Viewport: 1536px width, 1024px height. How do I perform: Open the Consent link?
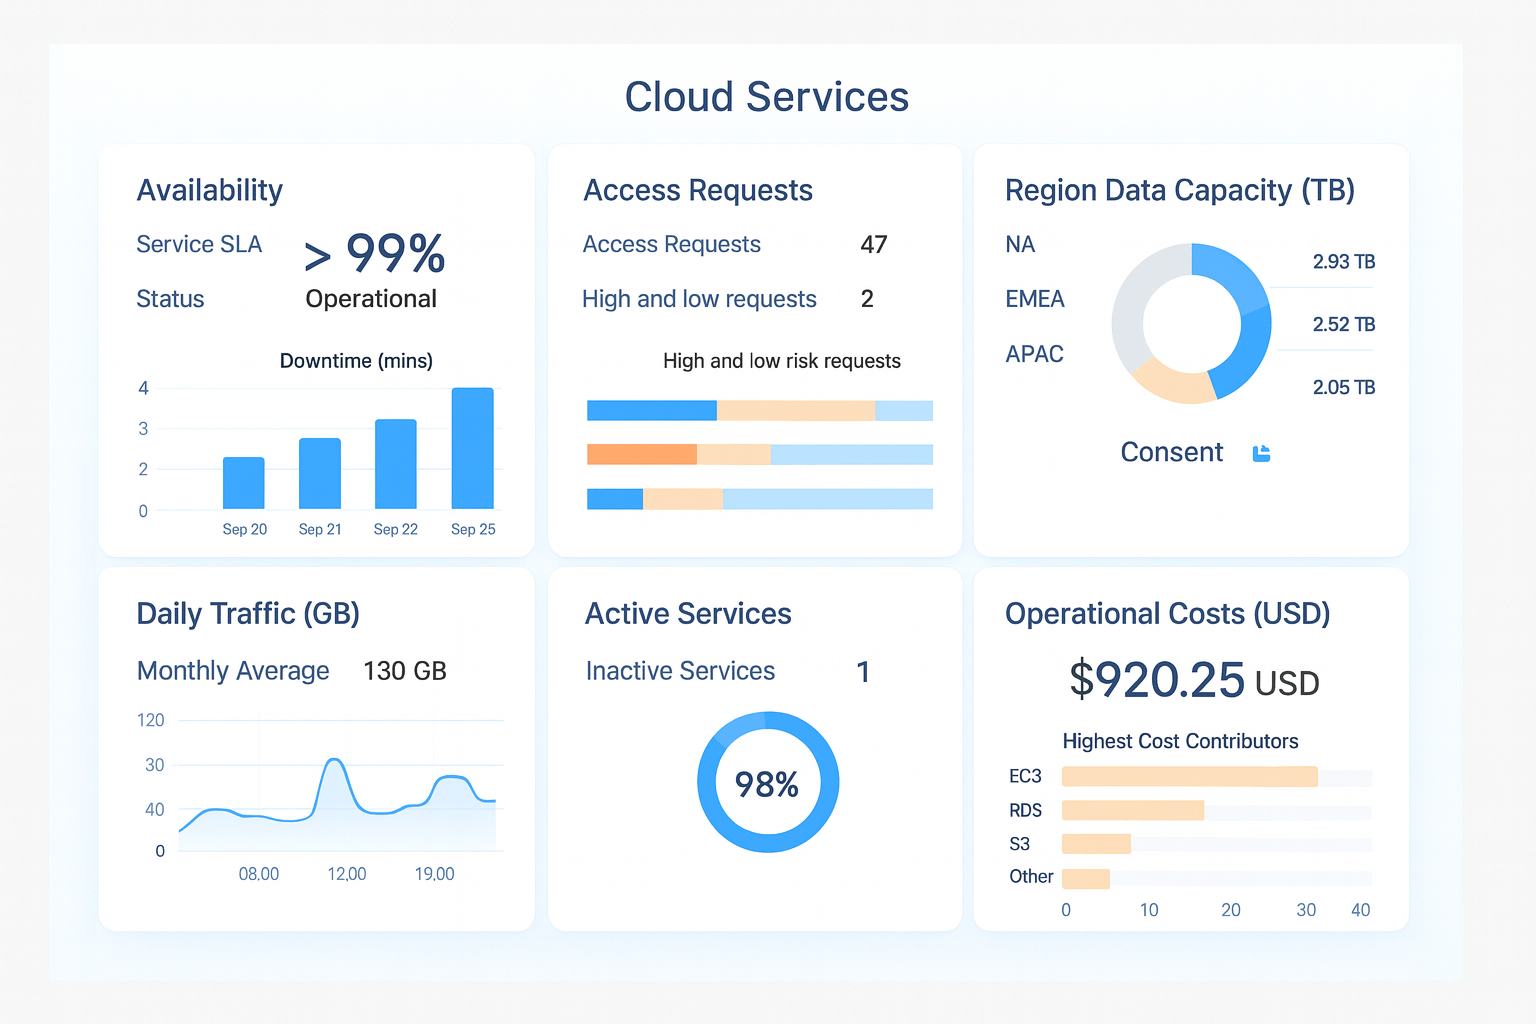click(1171, 453)
